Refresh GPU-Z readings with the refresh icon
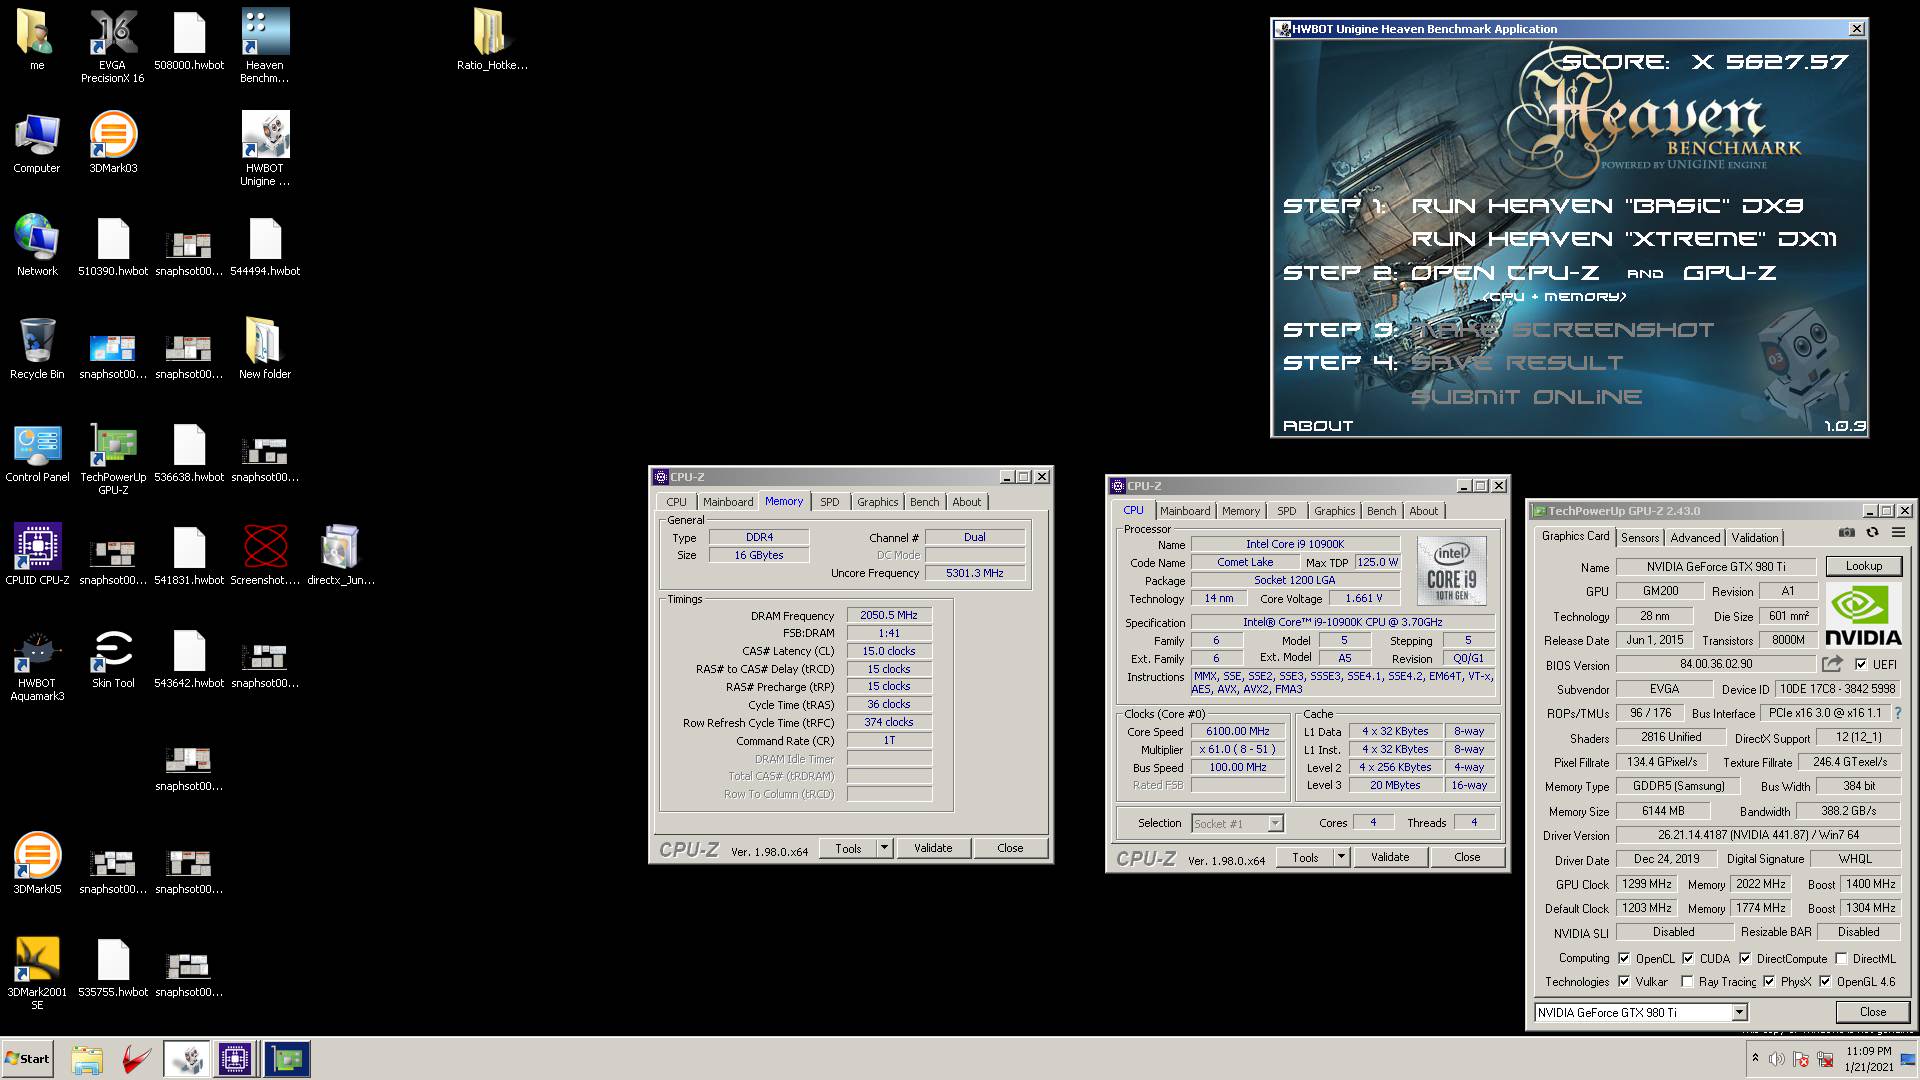This screenshot has width=1920, height=1080. [x=1872, y=533]
